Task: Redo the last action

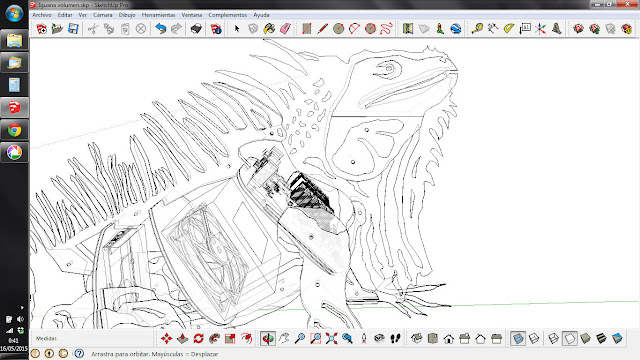Action: (176, 29)
